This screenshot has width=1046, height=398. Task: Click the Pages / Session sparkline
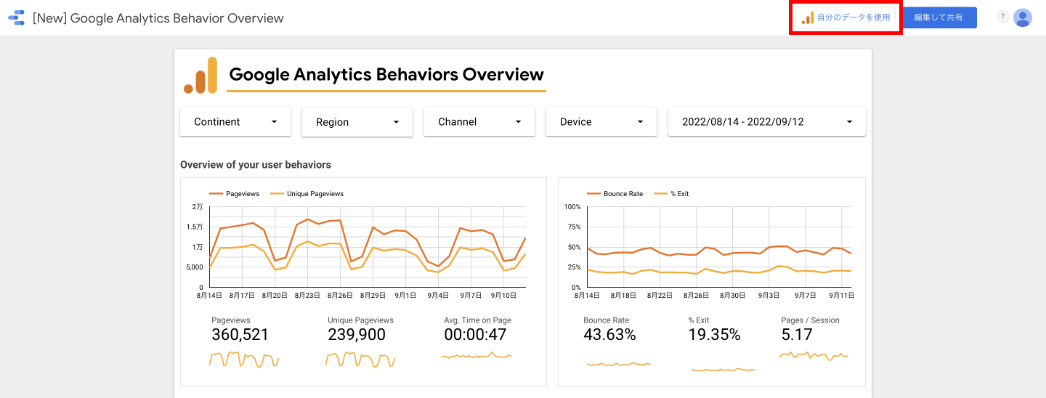pyautogui.click(x=813, y=355)
